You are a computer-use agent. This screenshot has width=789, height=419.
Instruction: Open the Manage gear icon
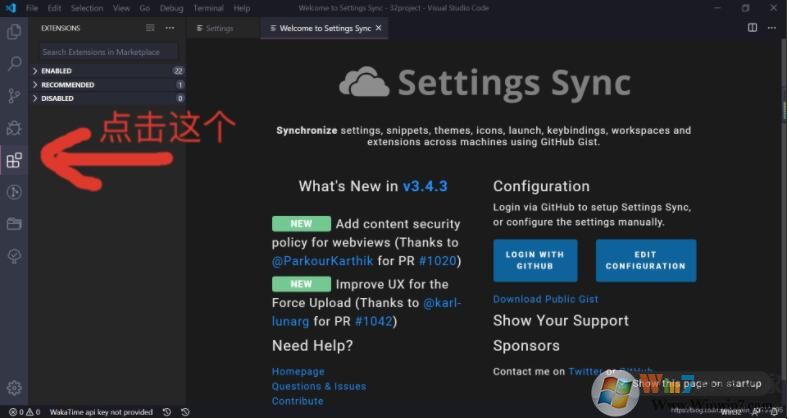(14, 388)
